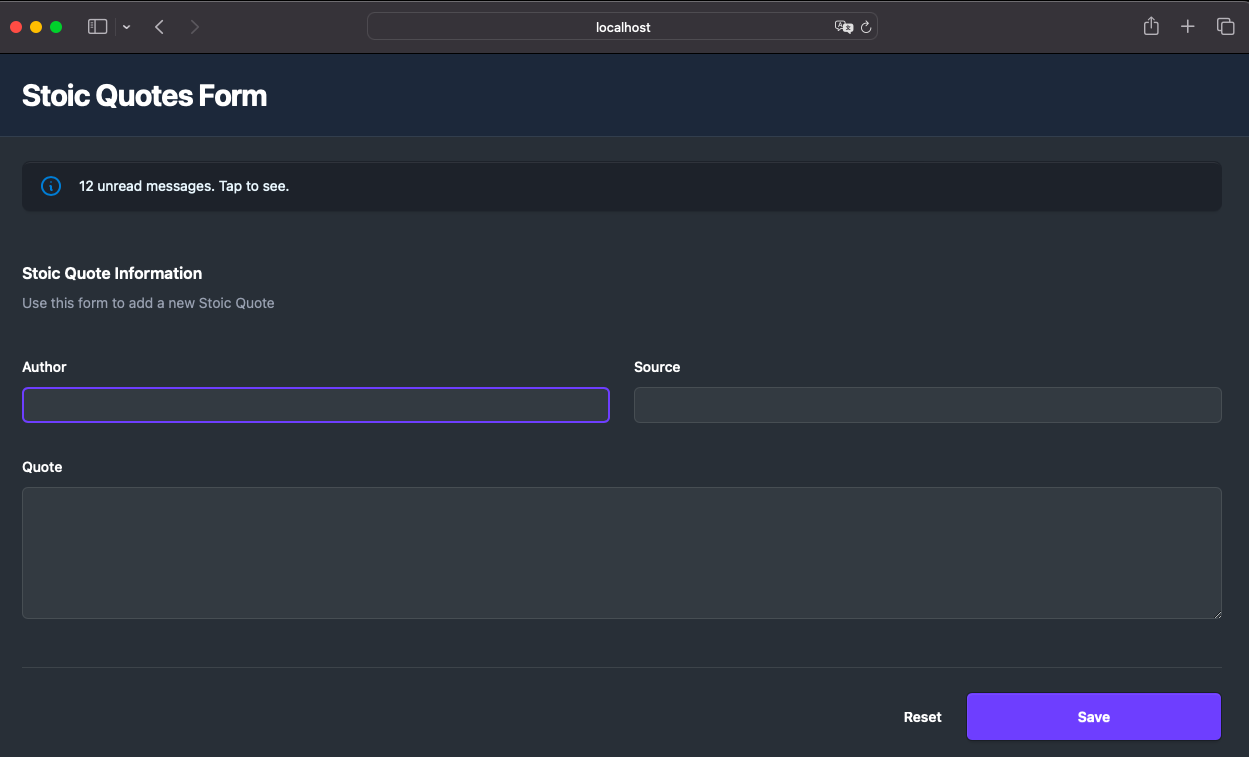Click the Author field label
Screen dimensions: 1249x757
(x=44, y=367)
